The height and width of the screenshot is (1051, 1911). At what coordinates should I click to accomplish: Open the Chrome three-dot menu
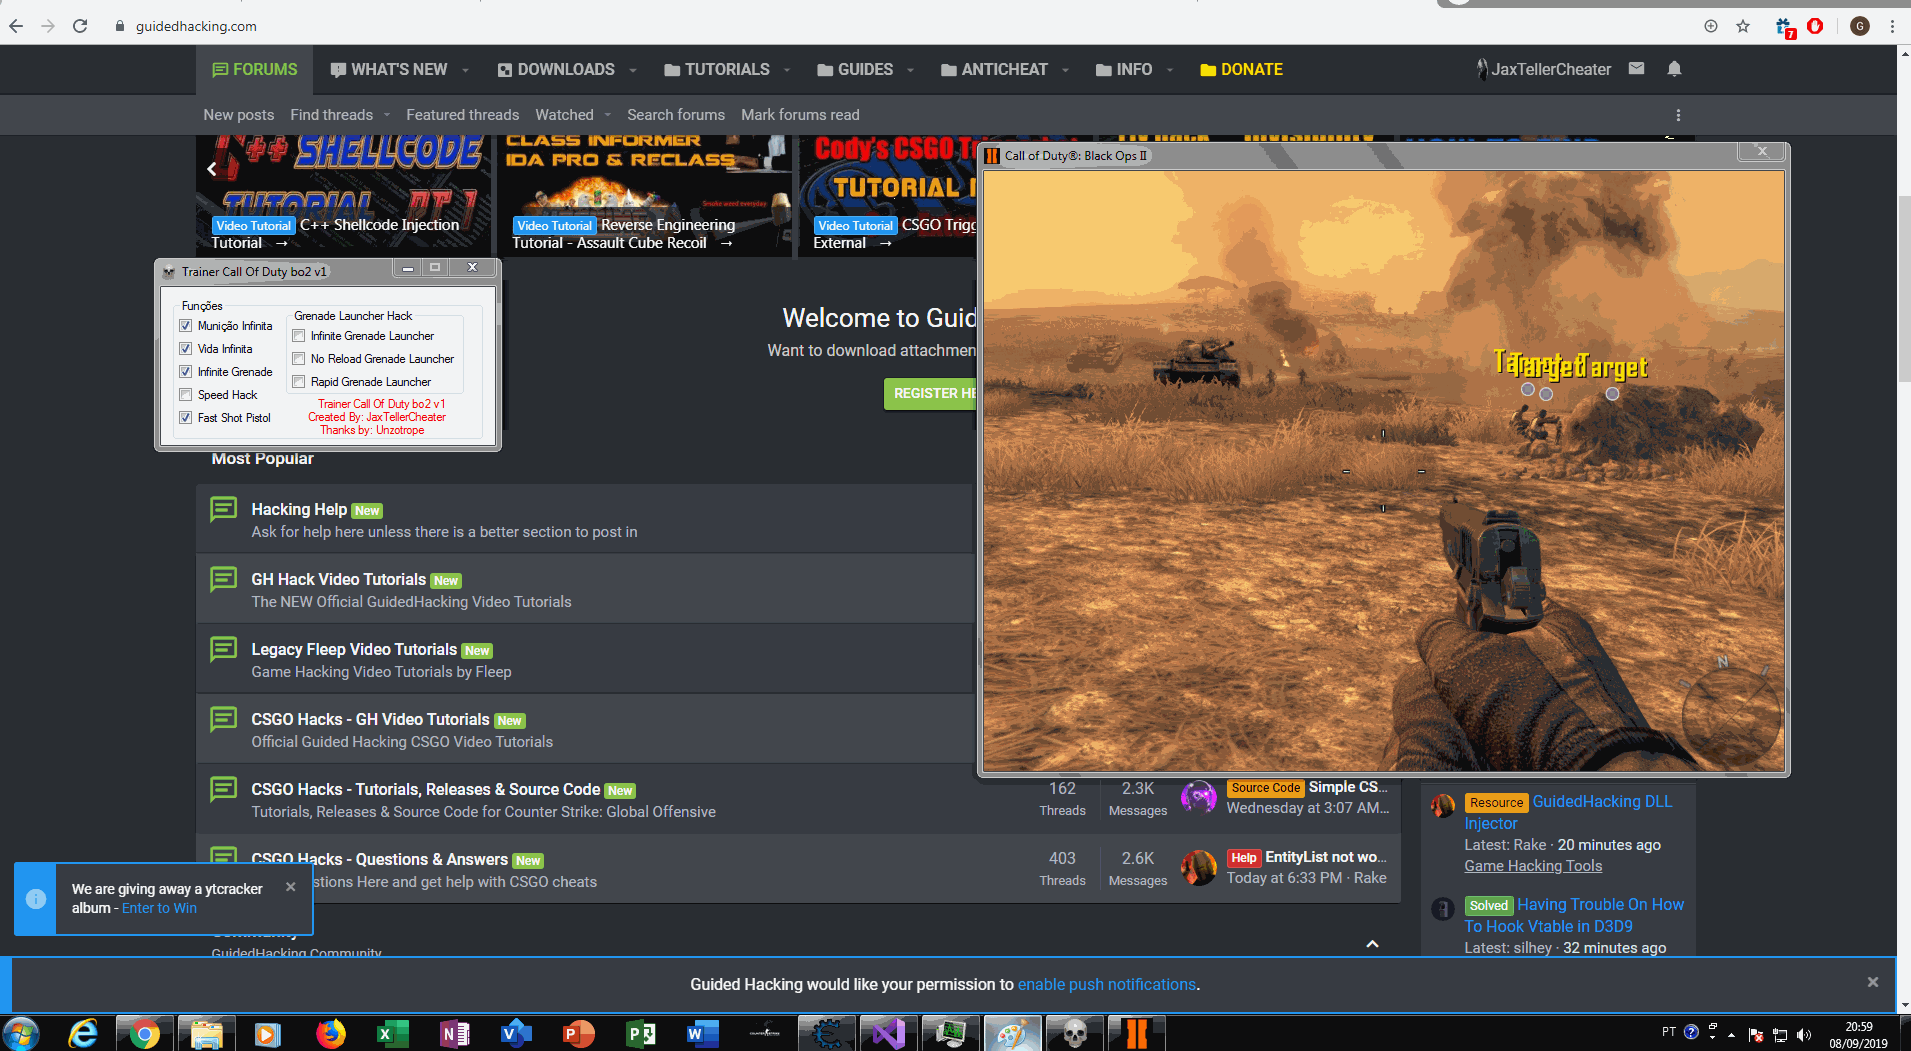[1892, 26]
